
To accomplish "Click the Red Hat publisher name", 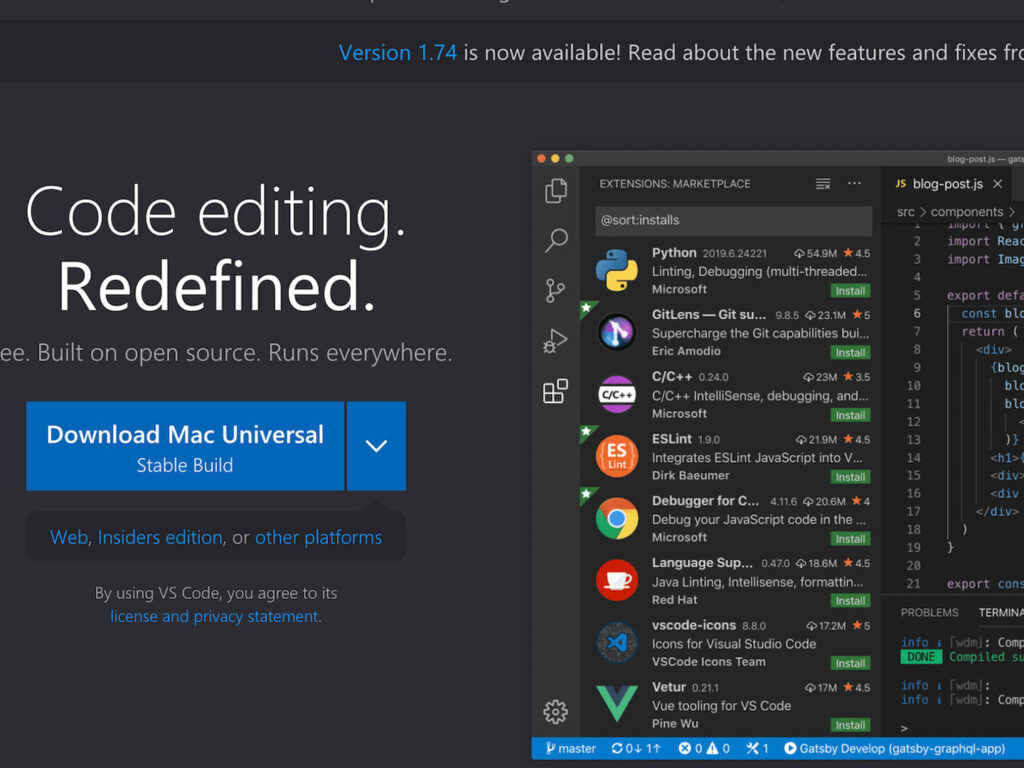I will tap(674, 600).
